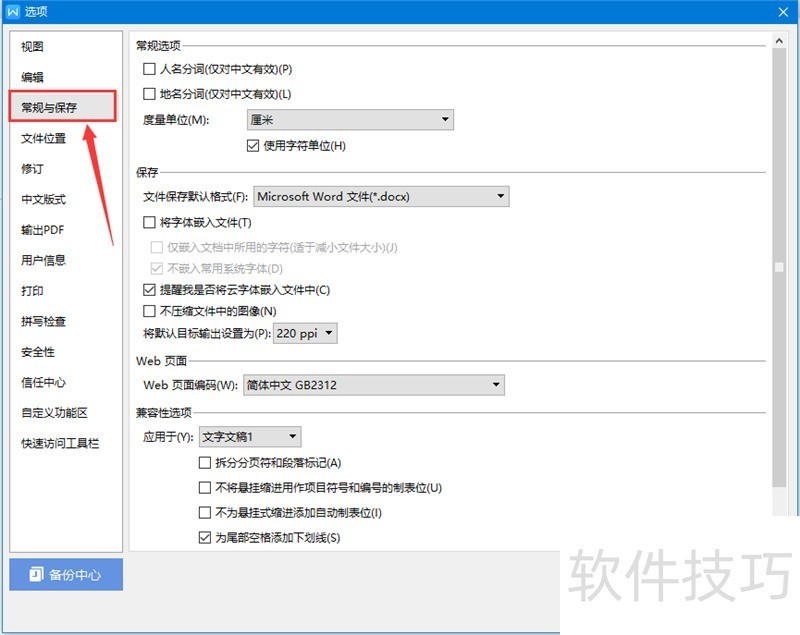Uncheck 为尾部空格添加下划线 option
800x635 pixels.
click(205, 538)
